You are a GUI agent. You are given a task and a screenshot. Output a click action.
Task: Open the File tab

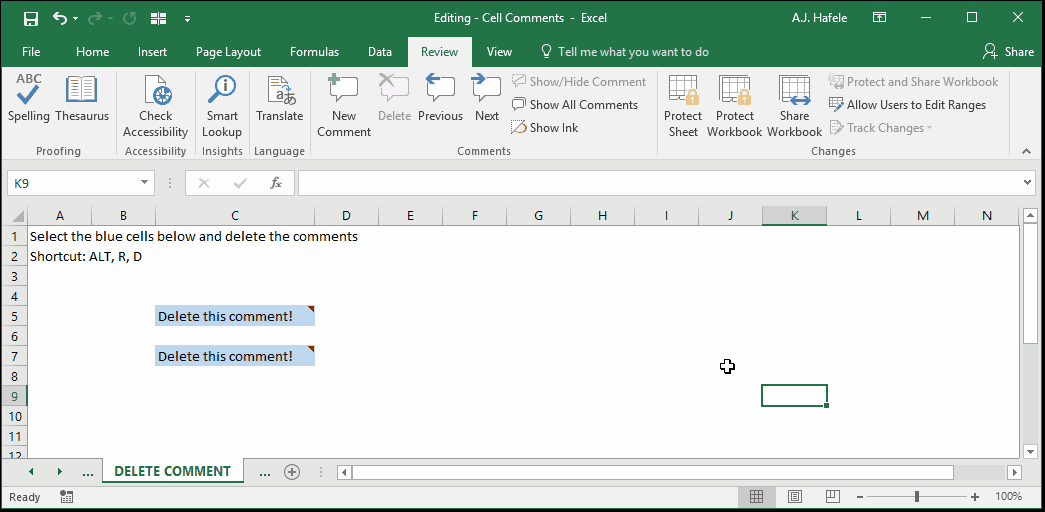tap(31, 51)
